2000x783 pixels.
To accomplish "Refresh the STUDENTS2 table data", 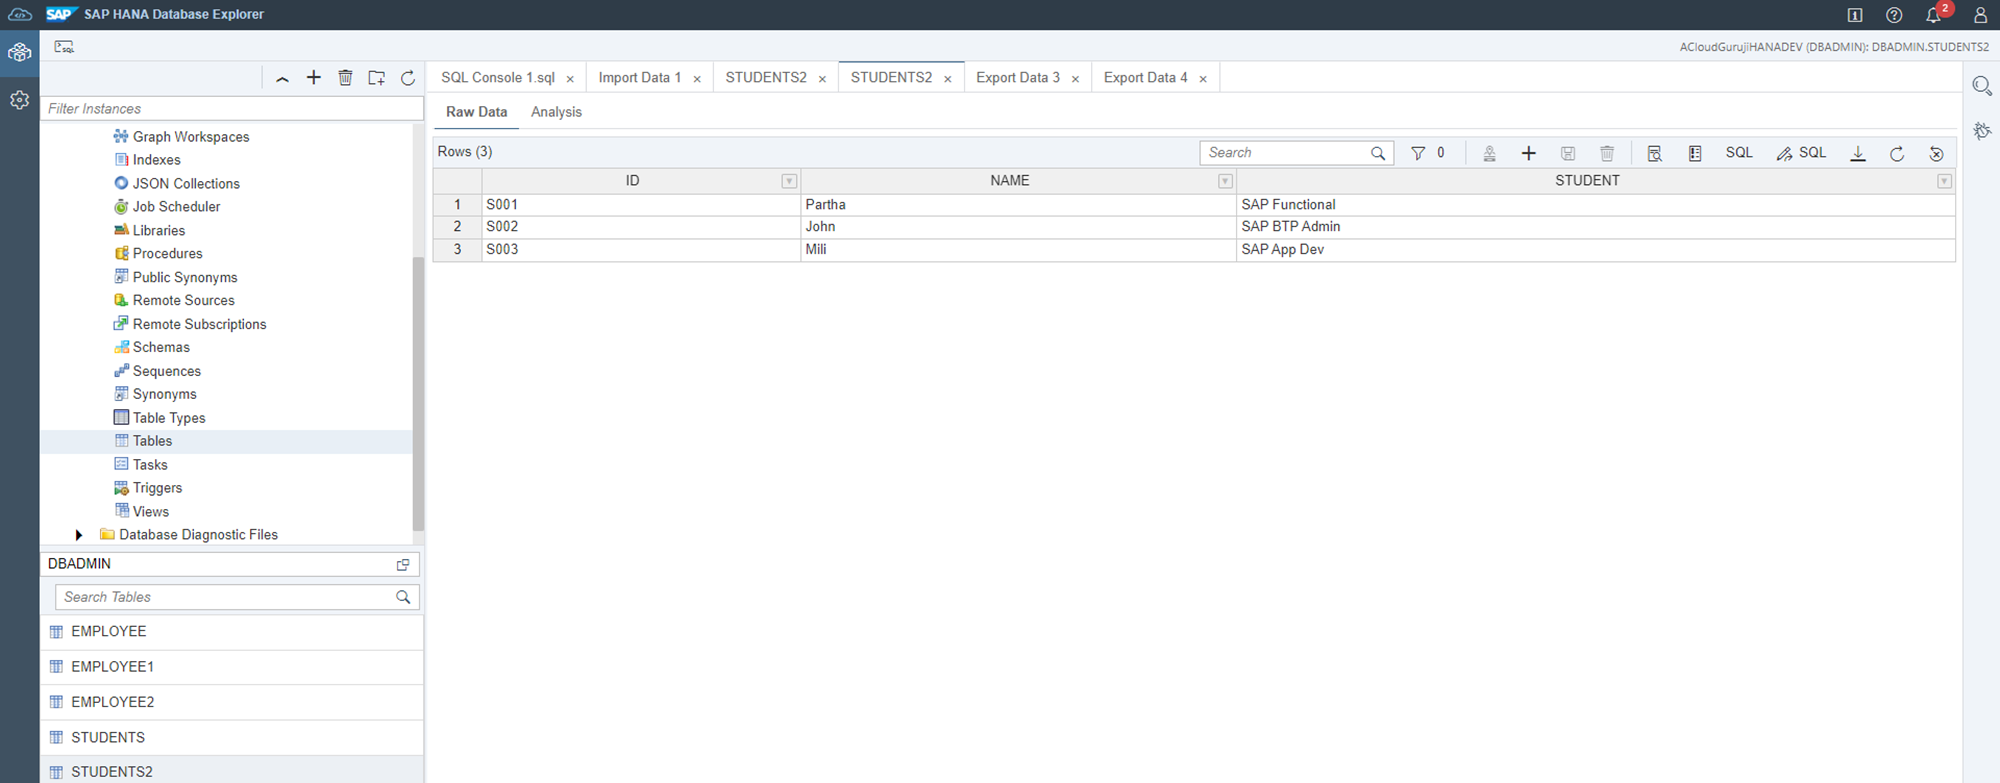I will coord(1896,153).
